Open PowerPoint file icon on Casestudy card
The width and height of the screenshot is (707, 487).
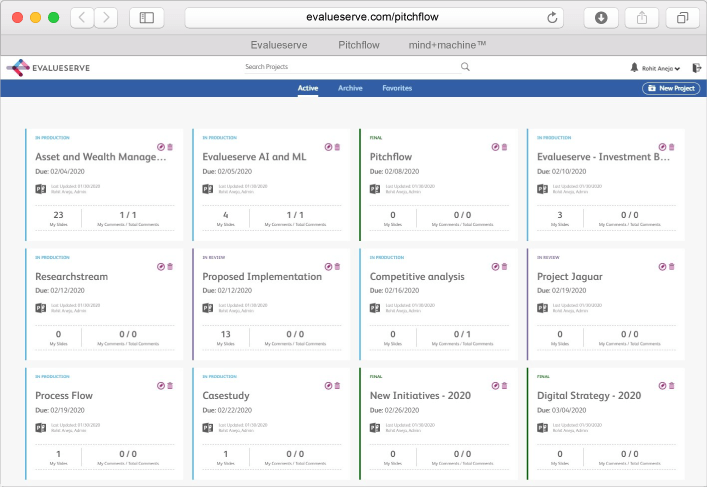click(207, 427)
